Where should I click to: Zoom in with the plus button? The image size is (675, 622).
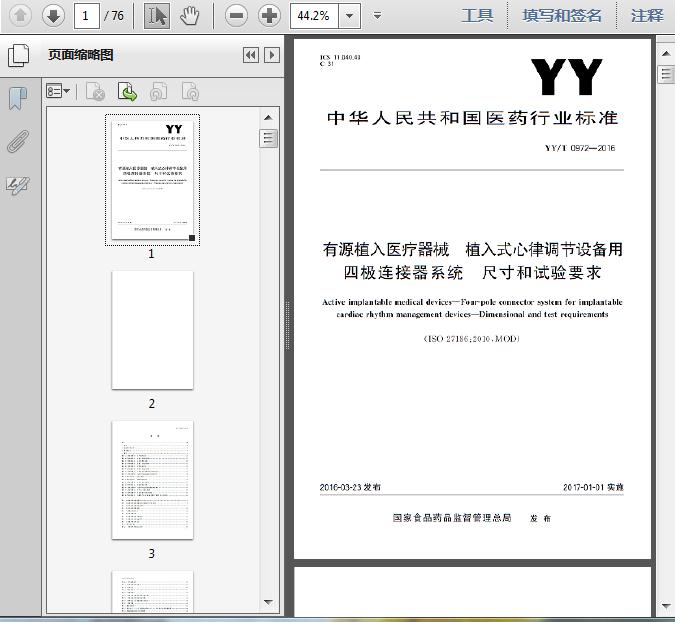point(269,16)
